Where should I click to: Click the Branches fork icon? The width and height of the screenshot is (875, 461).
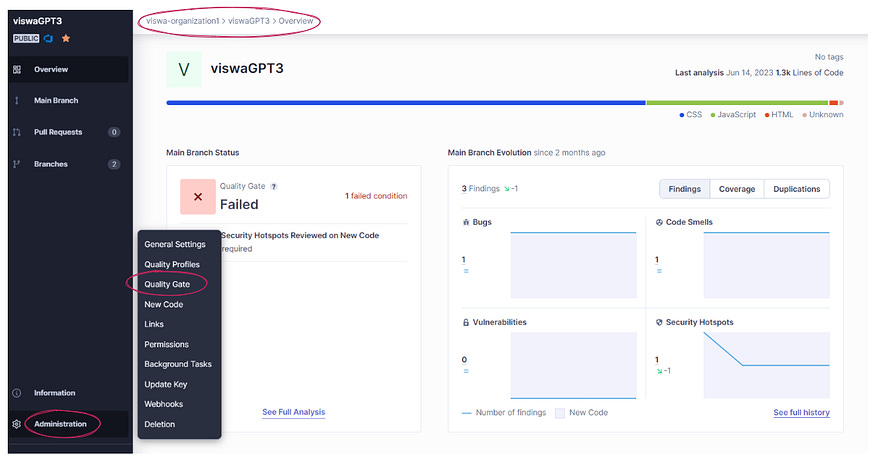(17, 164)
